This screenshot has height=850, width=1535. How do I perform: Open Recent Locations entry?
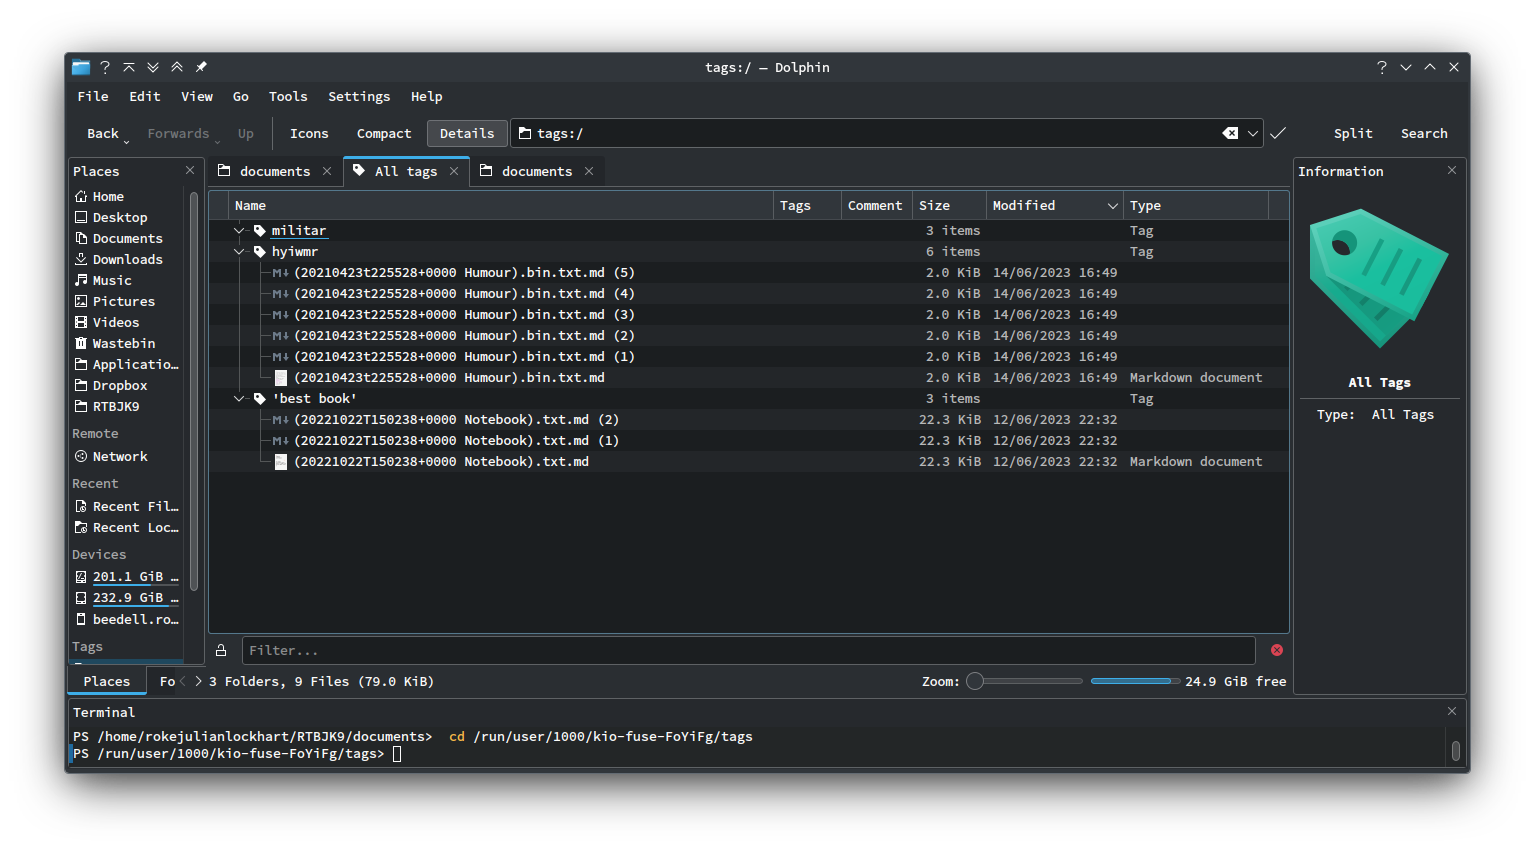click(126, 528)
